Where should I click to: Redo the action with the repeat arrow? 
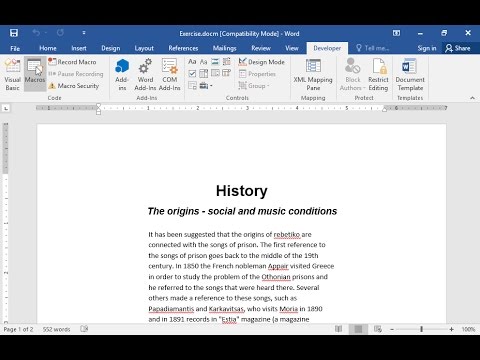60,33
